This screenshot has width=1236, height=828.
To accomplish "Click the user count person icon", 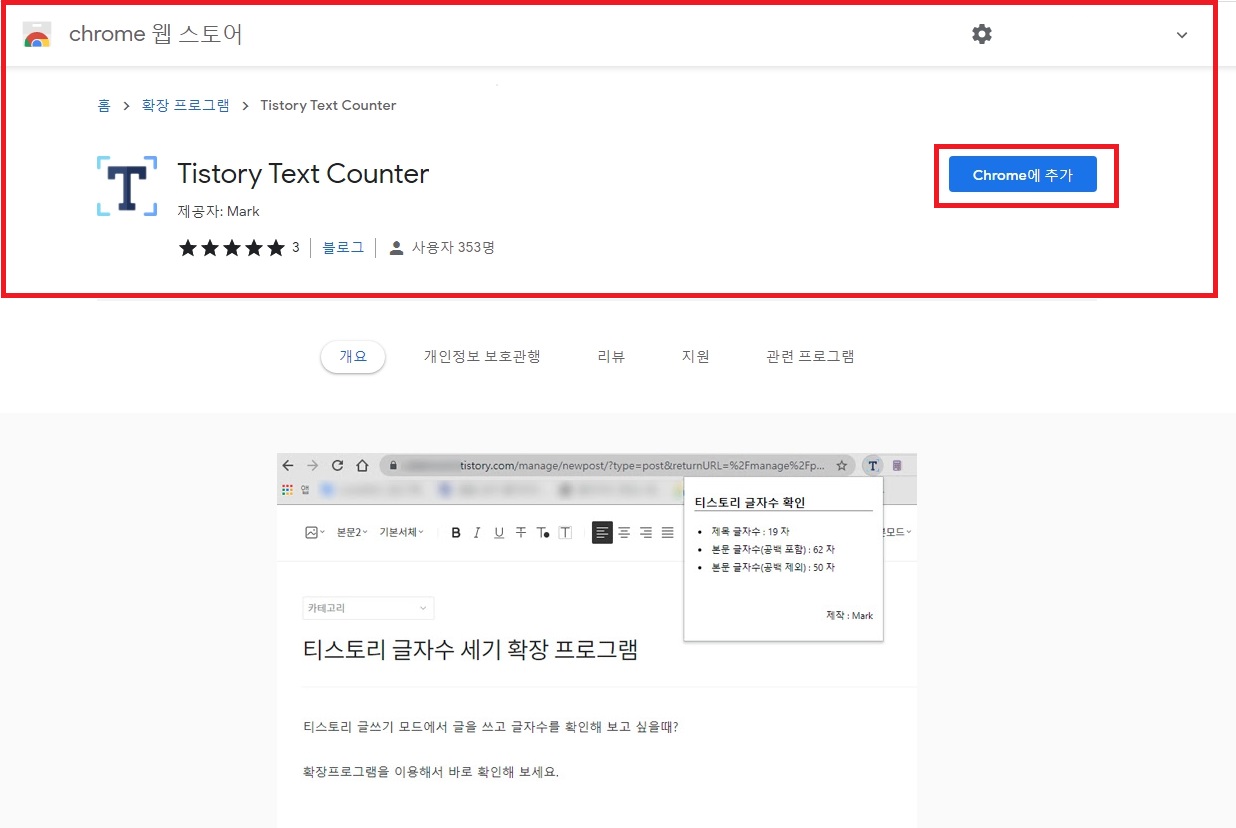I will (x=396, y=248).
